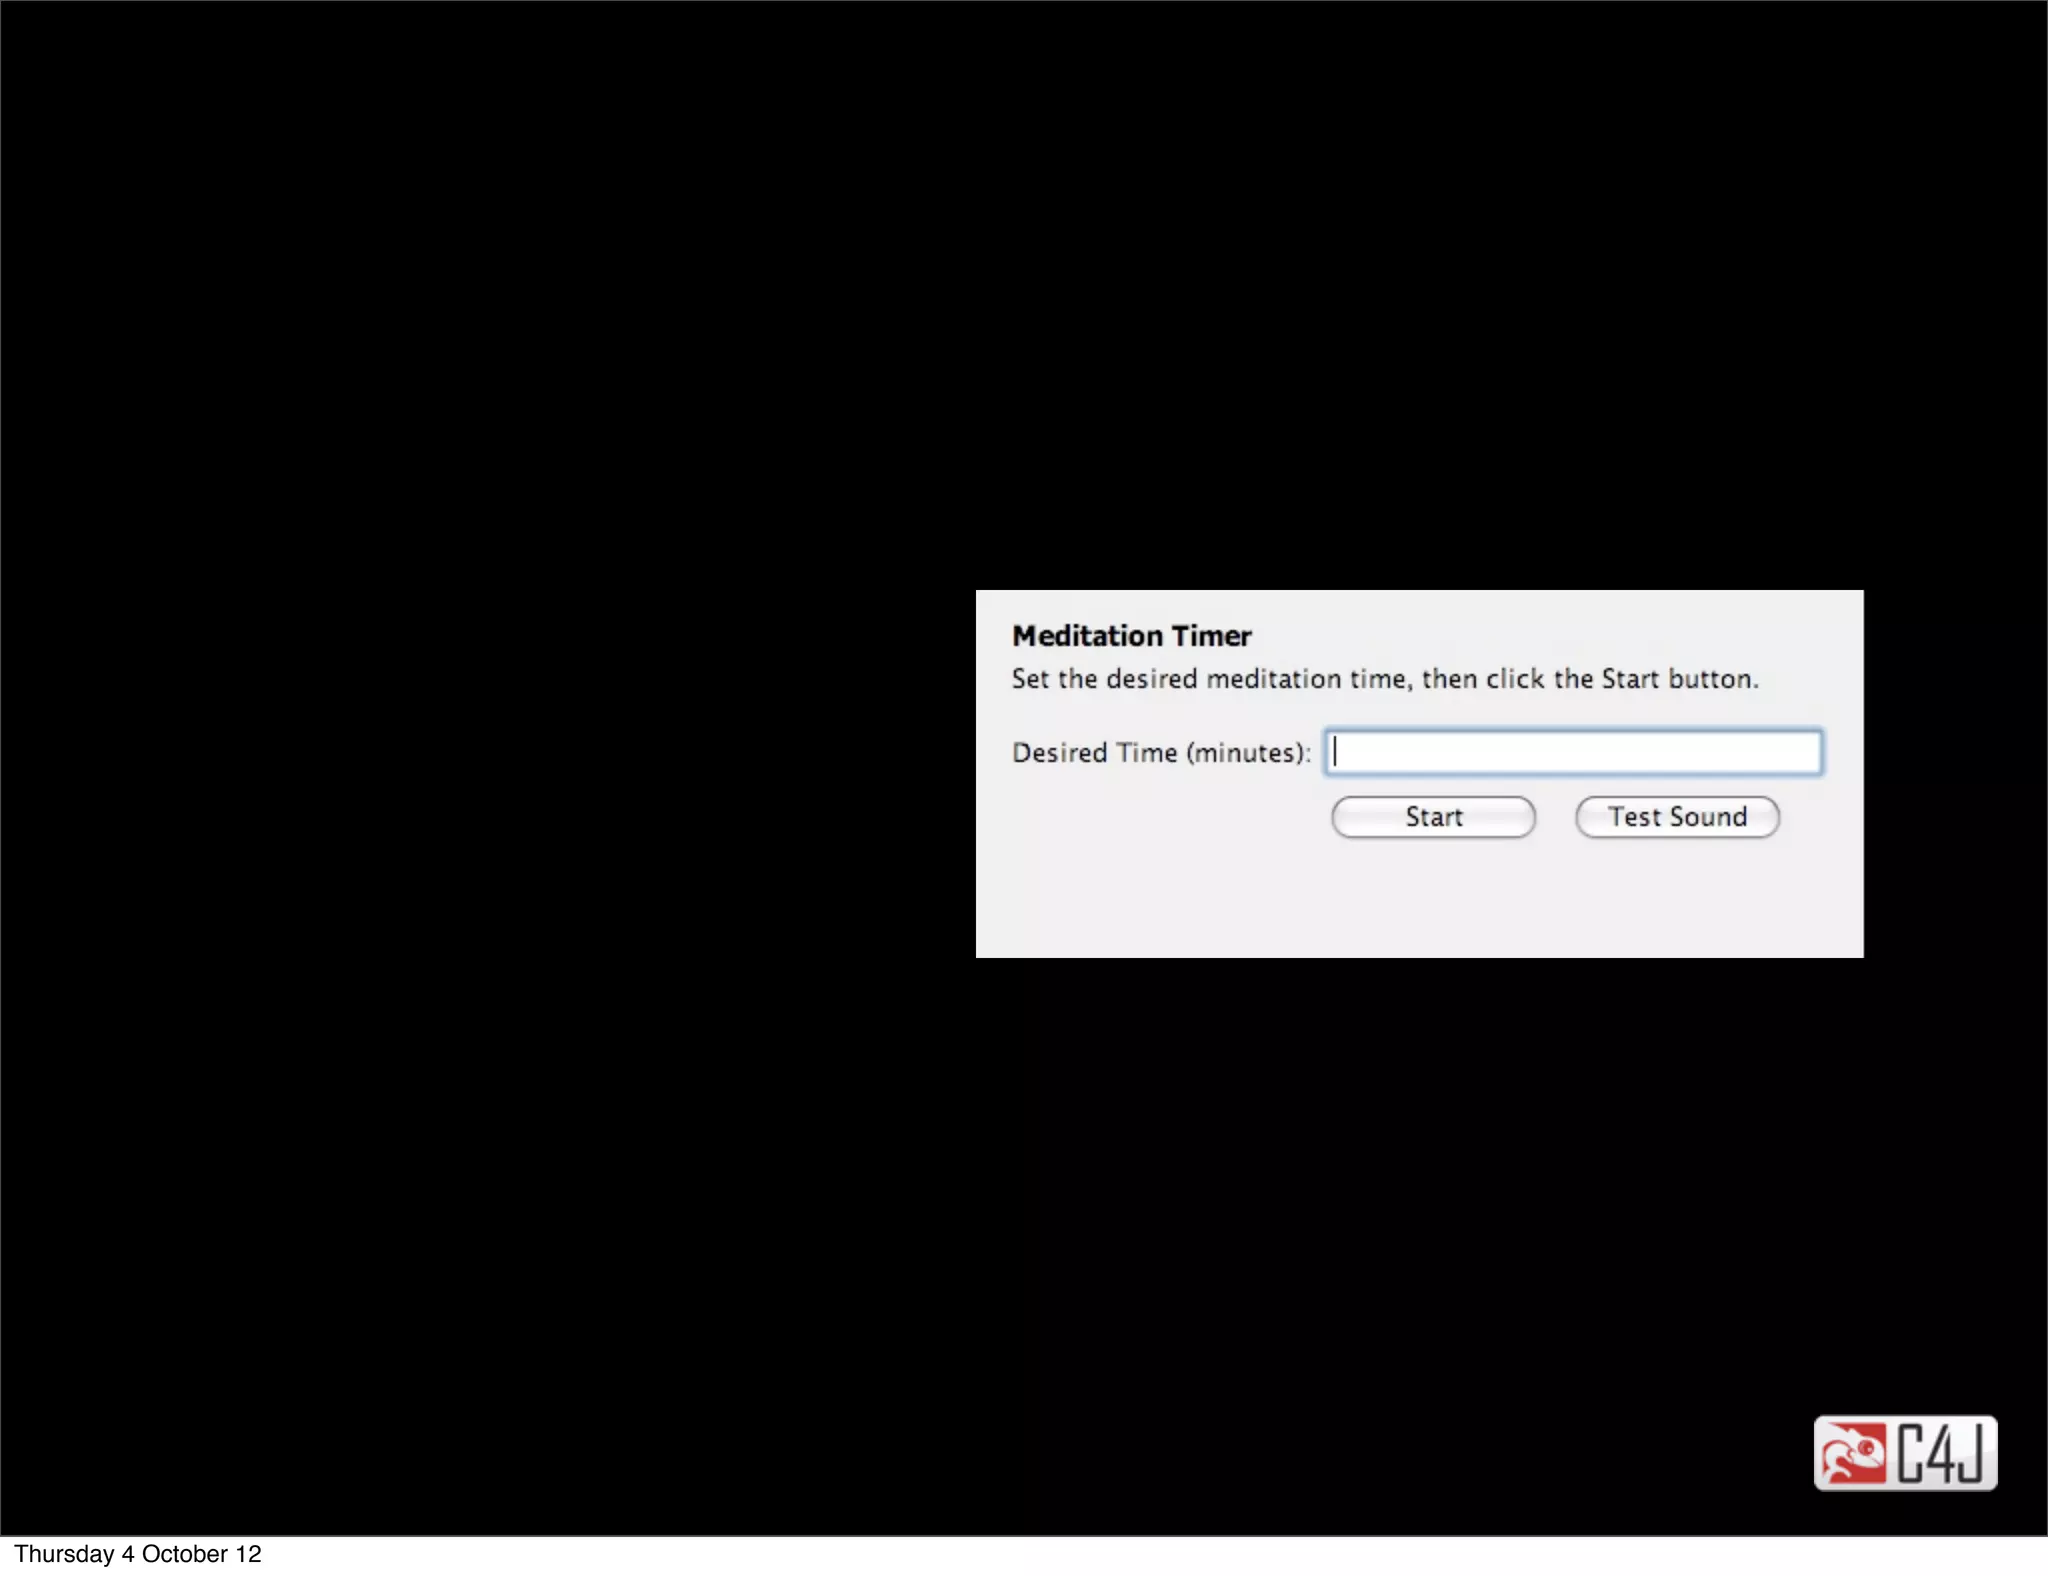2048x1576 pixels.
Task: Click the "Desired Time (minutes):" label
Action: [x=1160, y=753]
